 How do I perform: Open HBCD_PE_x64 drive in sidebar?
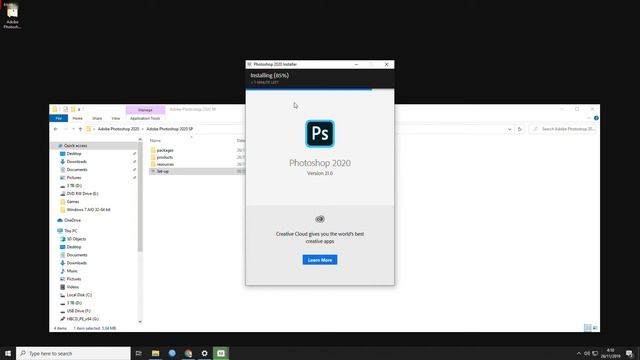(x=82, y=319)
